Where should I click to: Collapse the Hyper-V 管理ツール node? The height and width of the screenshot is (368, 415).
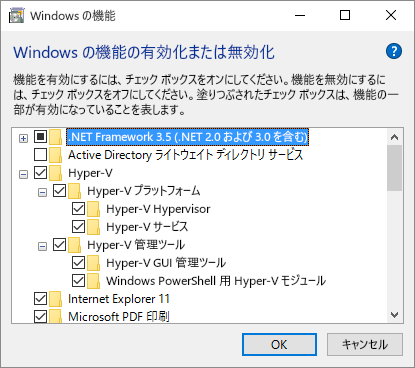point(42,246)
